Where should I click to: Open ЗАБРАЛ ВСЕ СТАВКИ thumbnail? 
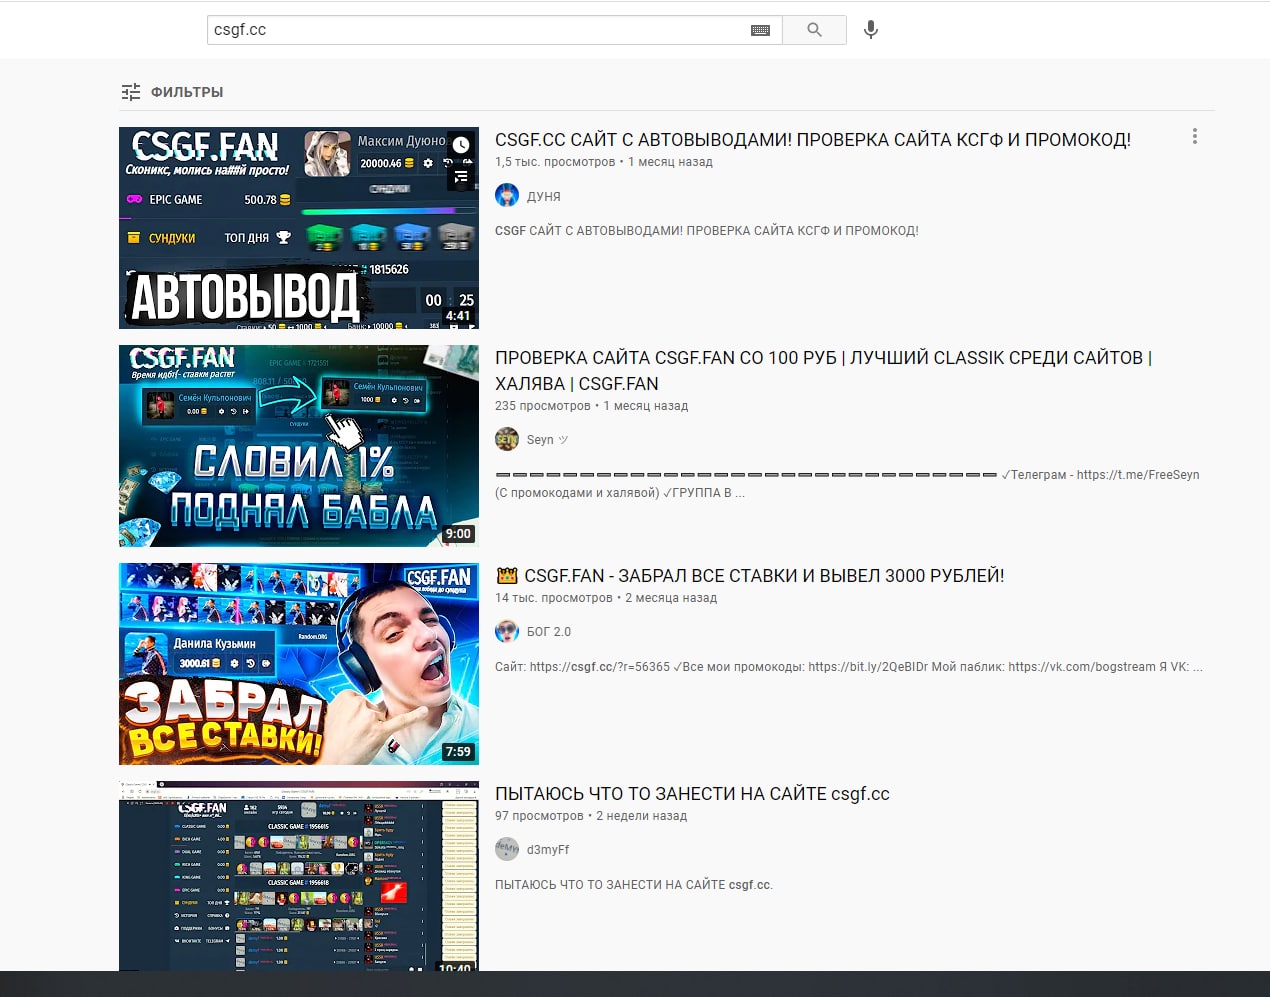point(299,664)
